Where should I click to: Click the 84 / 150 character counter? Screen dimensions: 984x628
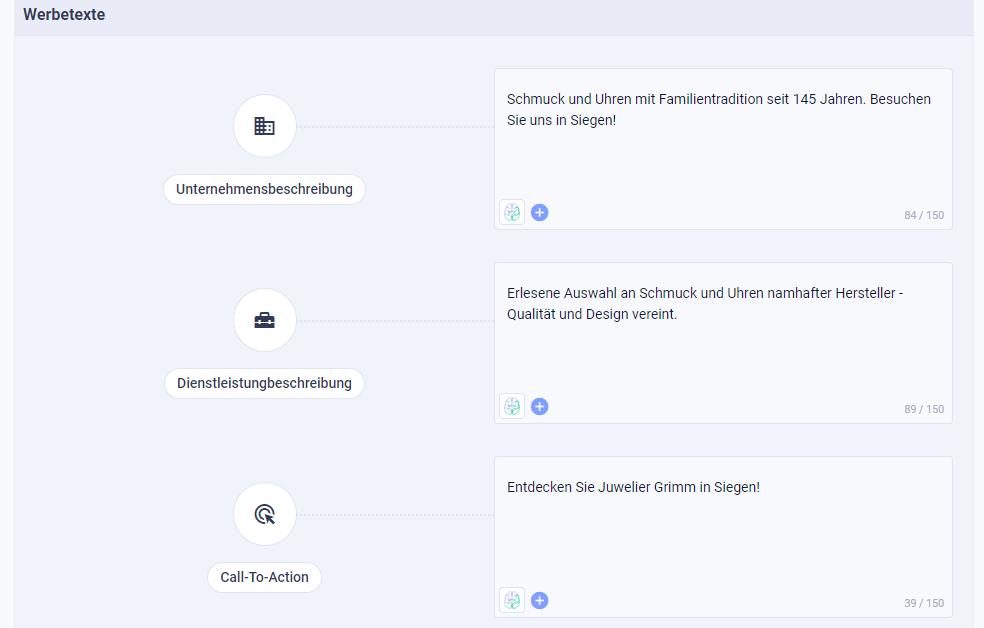point(924,215)
